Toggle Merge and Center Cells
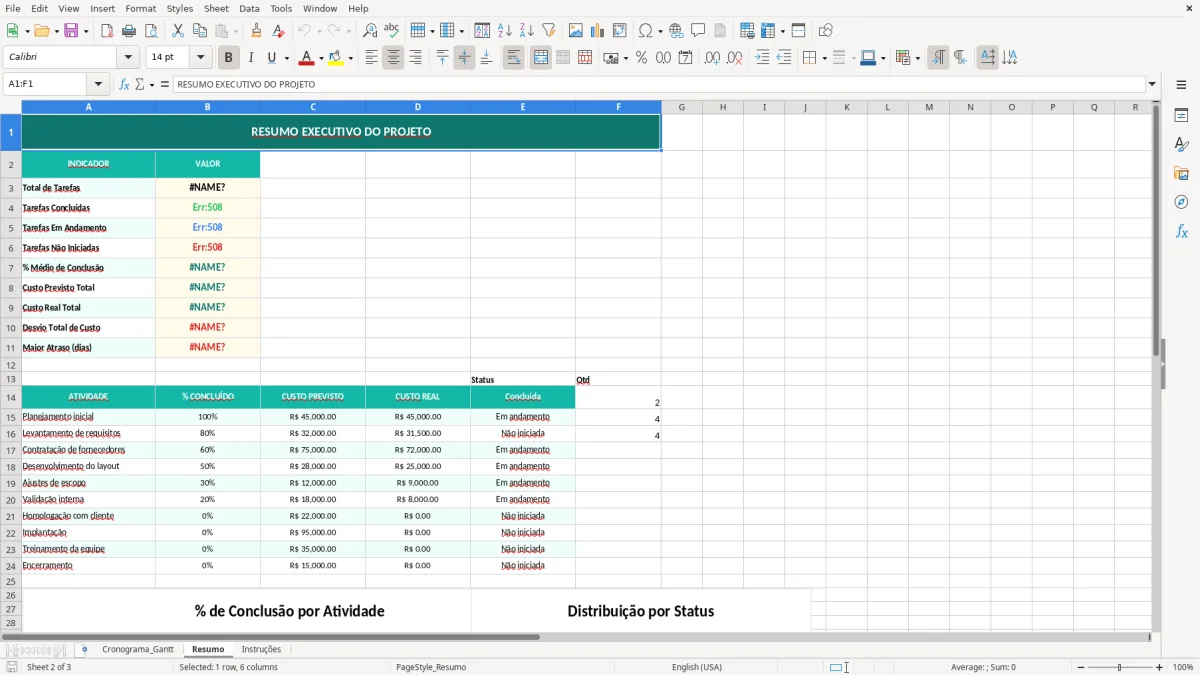The image size is (1200, 675). coord(541,58)
